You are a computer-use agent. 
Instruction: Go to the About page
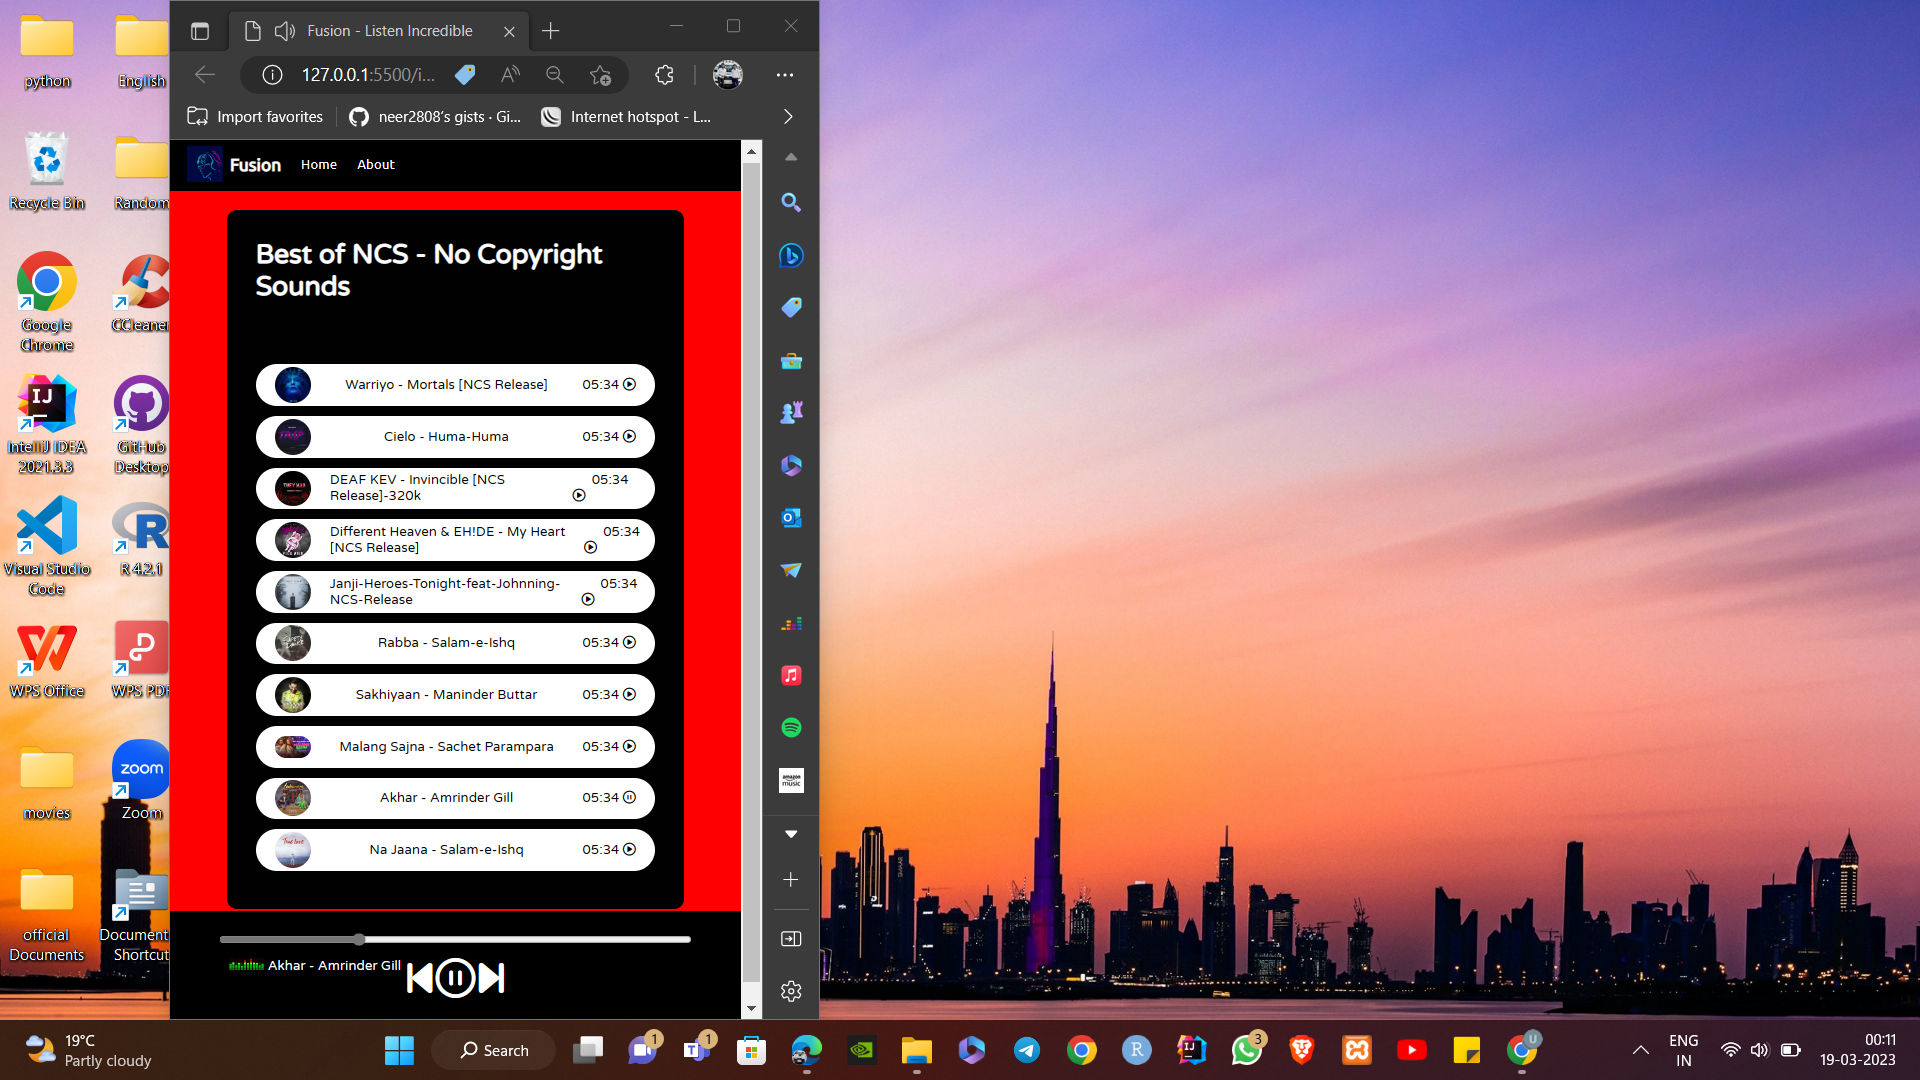pyautogui.click(x=375, y=165)
